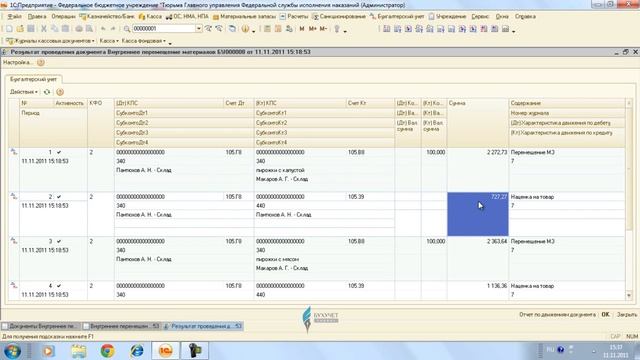Open the Казначейство/Банк menu
This screenshot has width=640, height=360.
coord(107,17)
